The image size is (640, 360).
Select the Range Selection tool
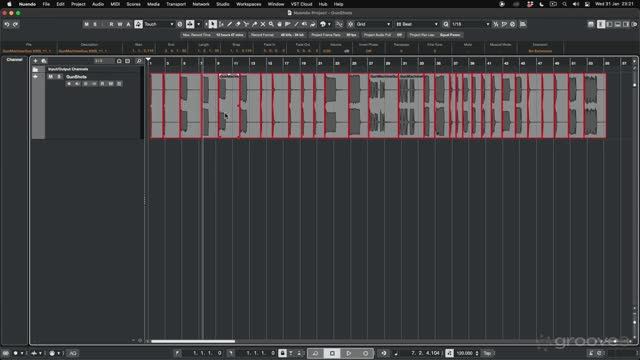coord(221,24)
